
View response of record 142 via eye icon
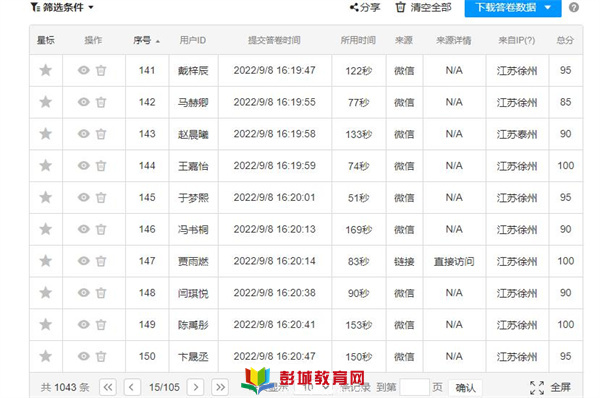83,102
